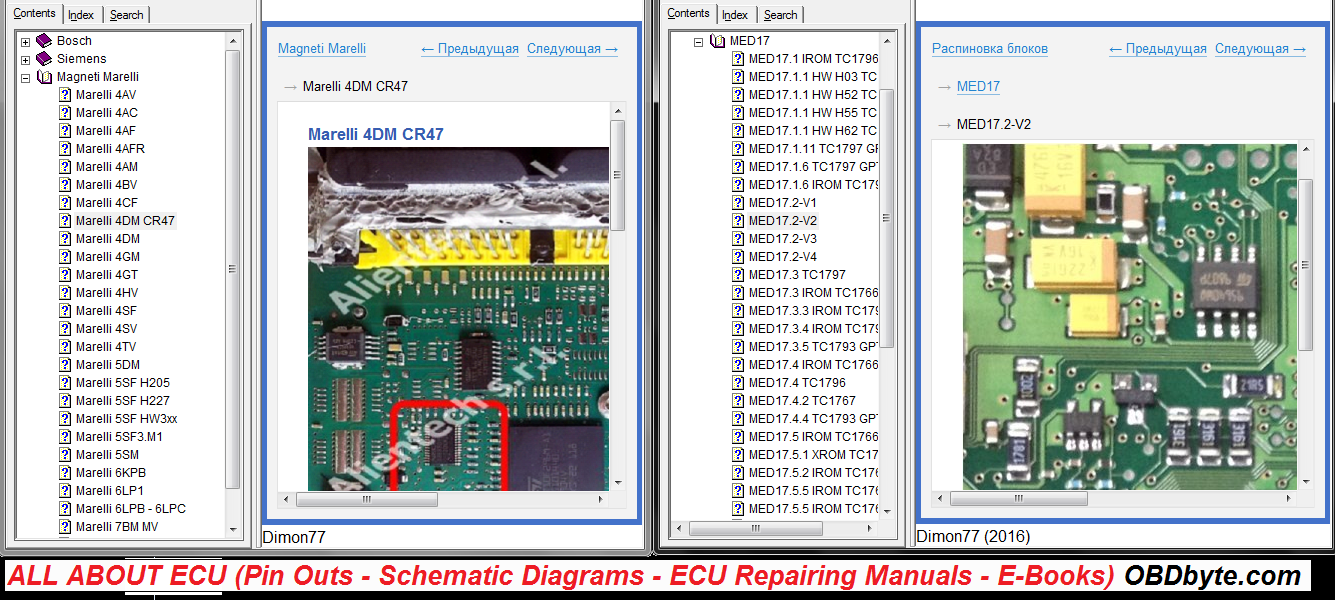Collapse the Magneti Marelli tree node
The height and width of the screenshot is (600, 1335).
click(x=25, y=78)
